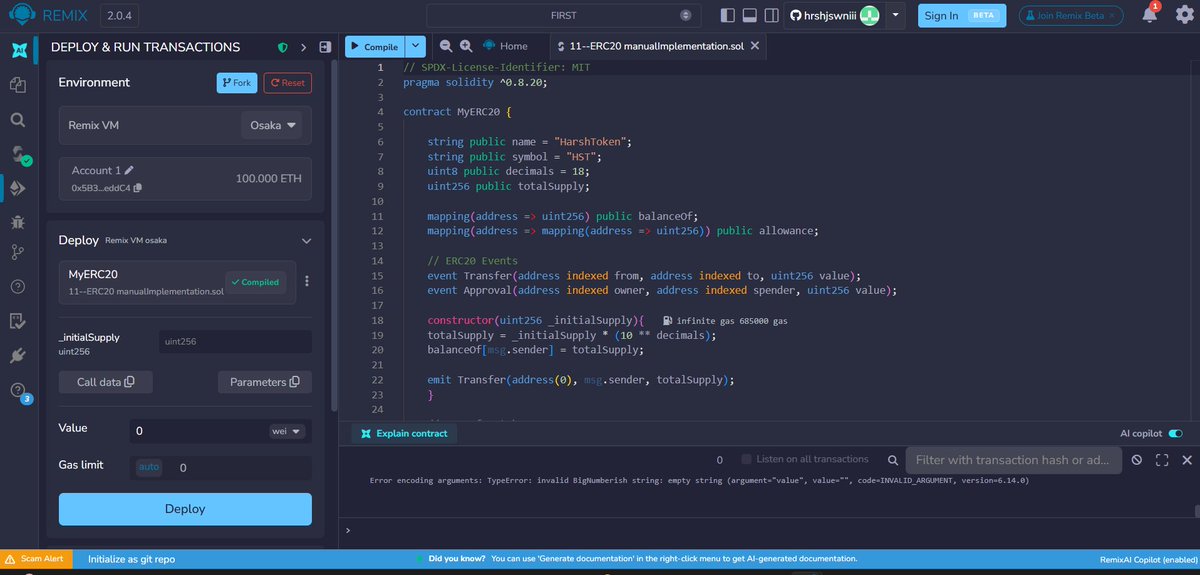Open the Remix AI plugin in sidebar

[x=18, y=48]
